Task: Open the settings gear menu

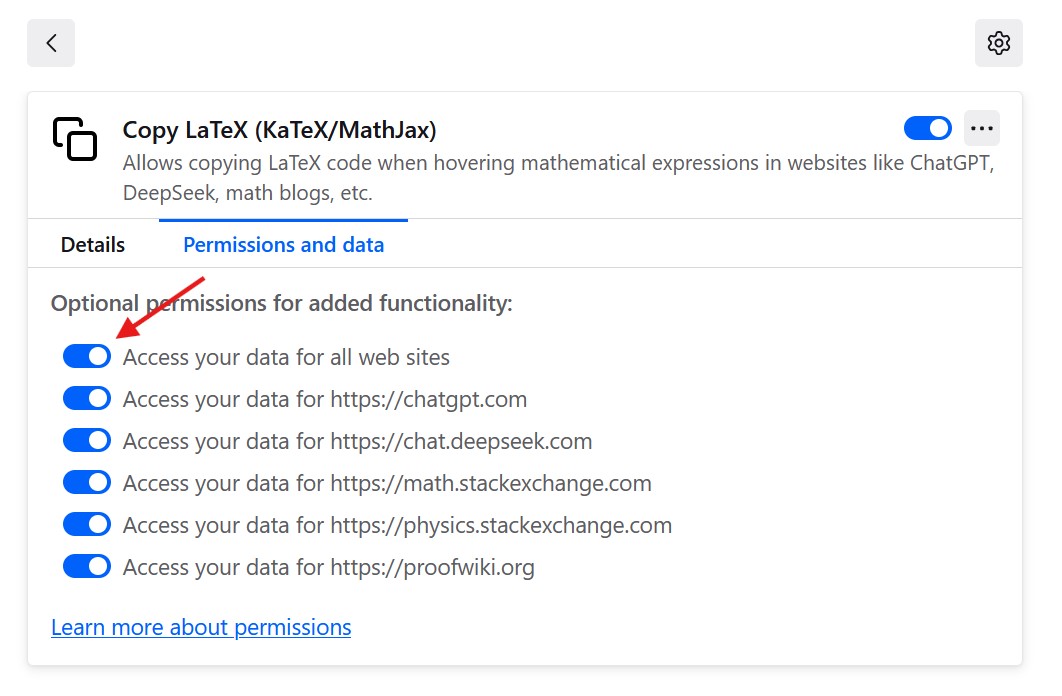Action: click(998, 43)
